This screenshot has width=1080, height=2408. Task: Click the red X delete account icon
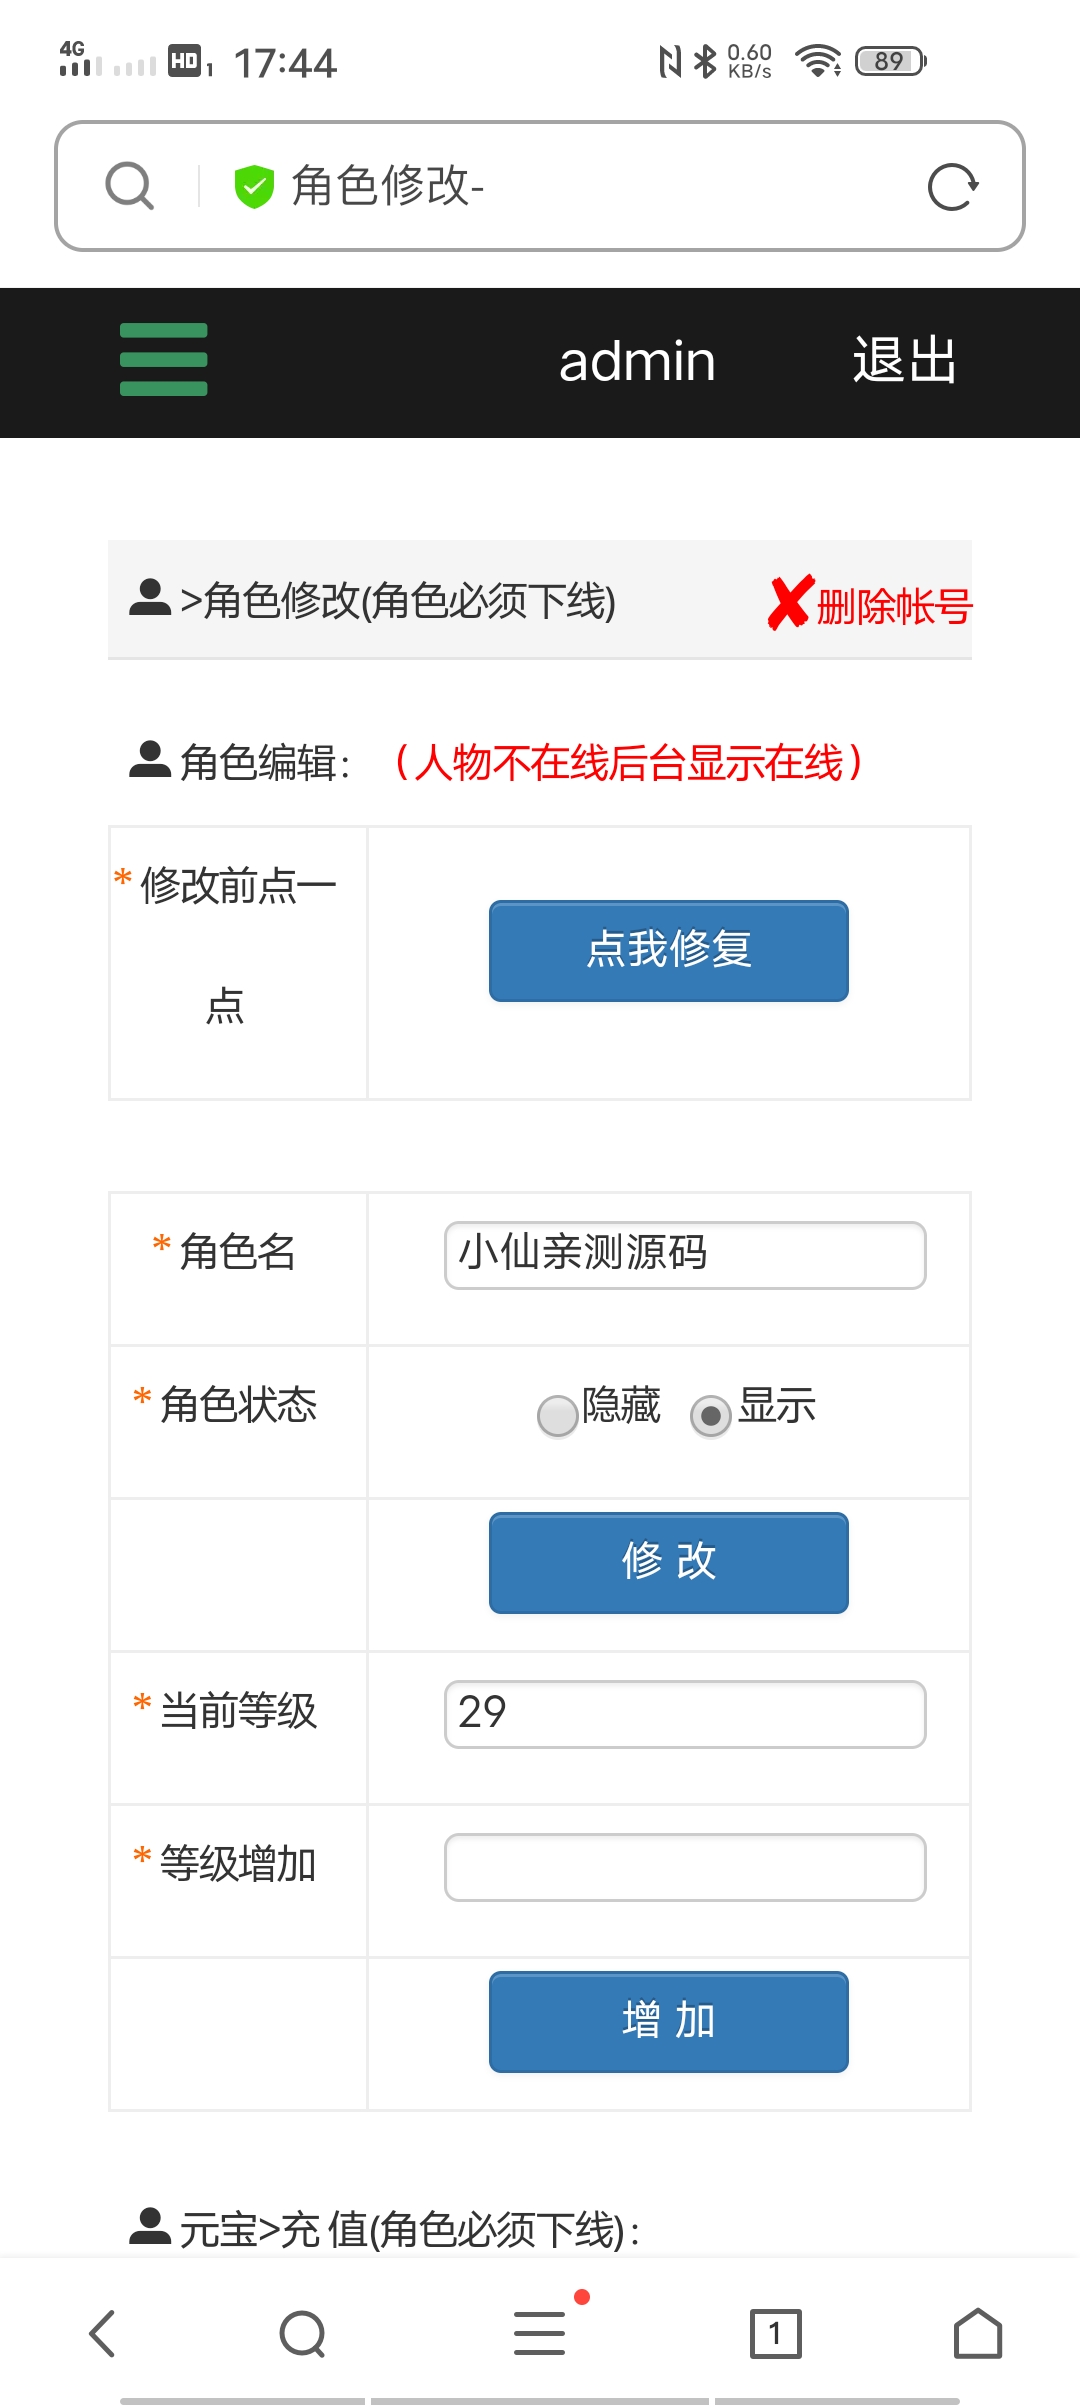[x=790, y=602]
